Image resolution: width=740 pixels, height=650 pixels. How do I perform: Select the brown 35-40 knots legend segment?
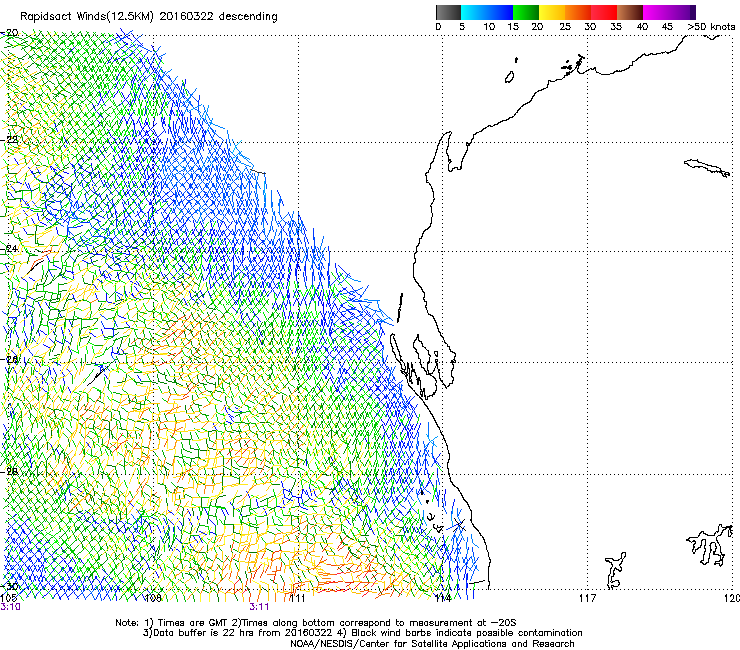coord(630,12)
